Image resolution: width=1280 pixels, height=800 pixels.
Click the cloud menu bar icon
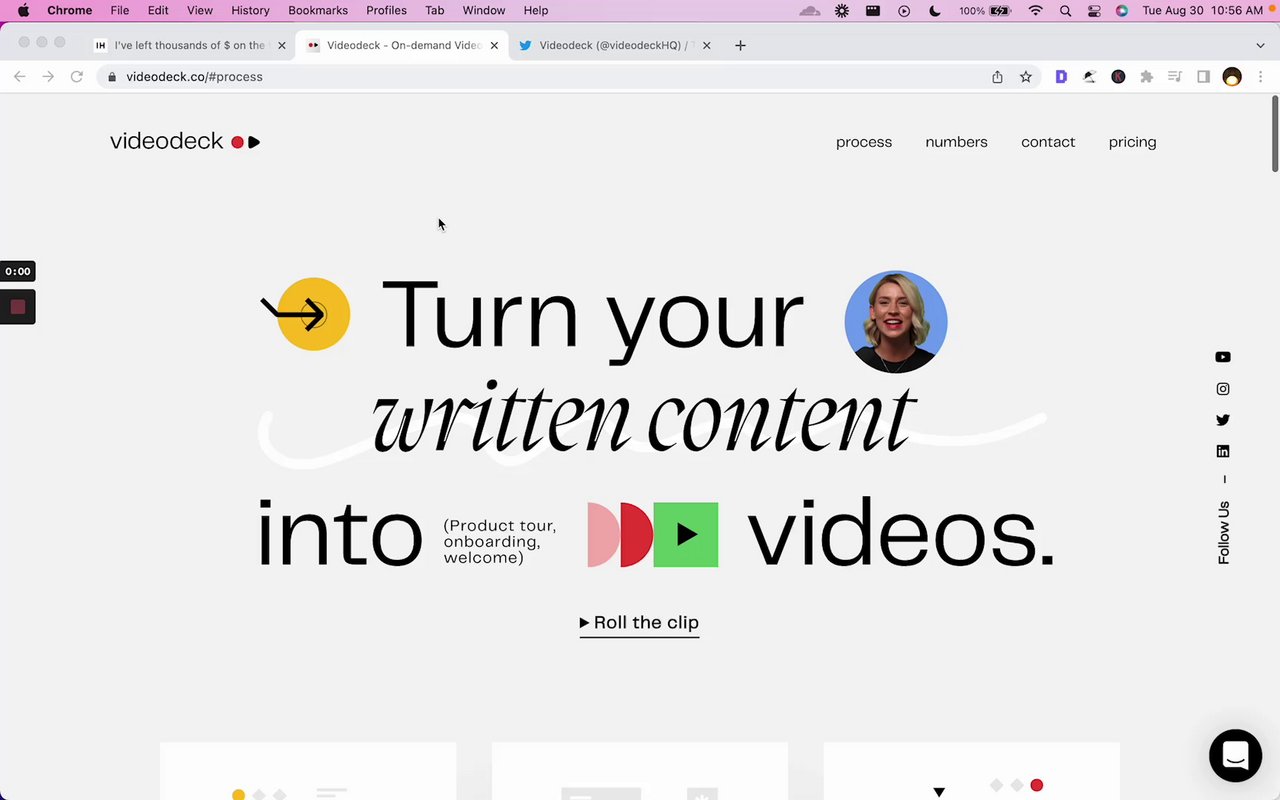pos(810,10)
